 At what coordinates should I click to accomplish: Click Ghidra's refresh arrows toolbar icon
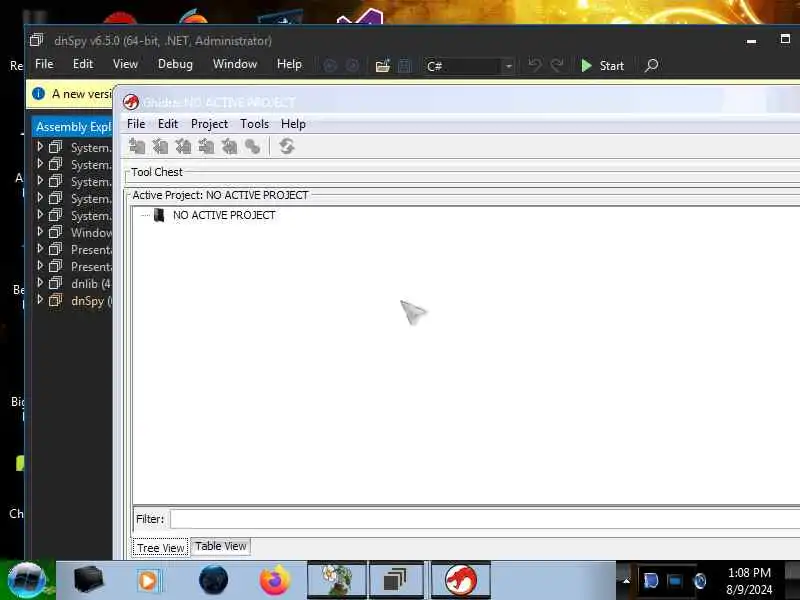287,146
